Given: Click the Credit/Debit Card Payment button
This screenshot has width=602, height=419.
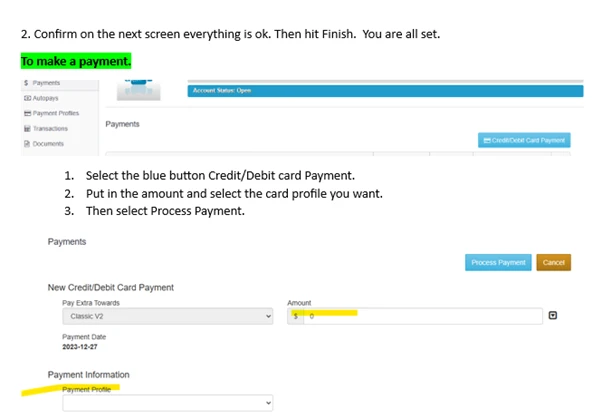Looking at the screenshot, I should (x=525, y=141).
